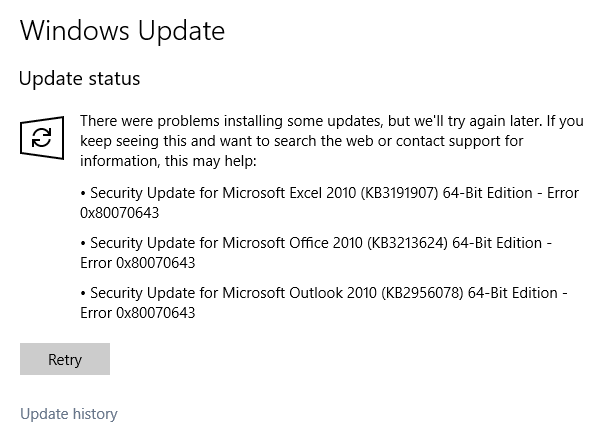Image resolution: width=600 pixels, height=435 pixels.
Task: Click the KB2956078 identifier text
Action: 422,293
